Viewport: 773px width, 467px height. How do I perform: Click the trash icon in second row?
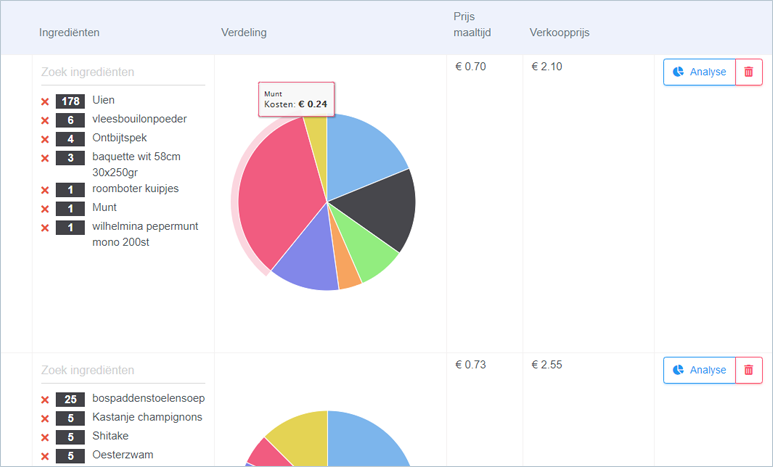click(x=748, y=370)
